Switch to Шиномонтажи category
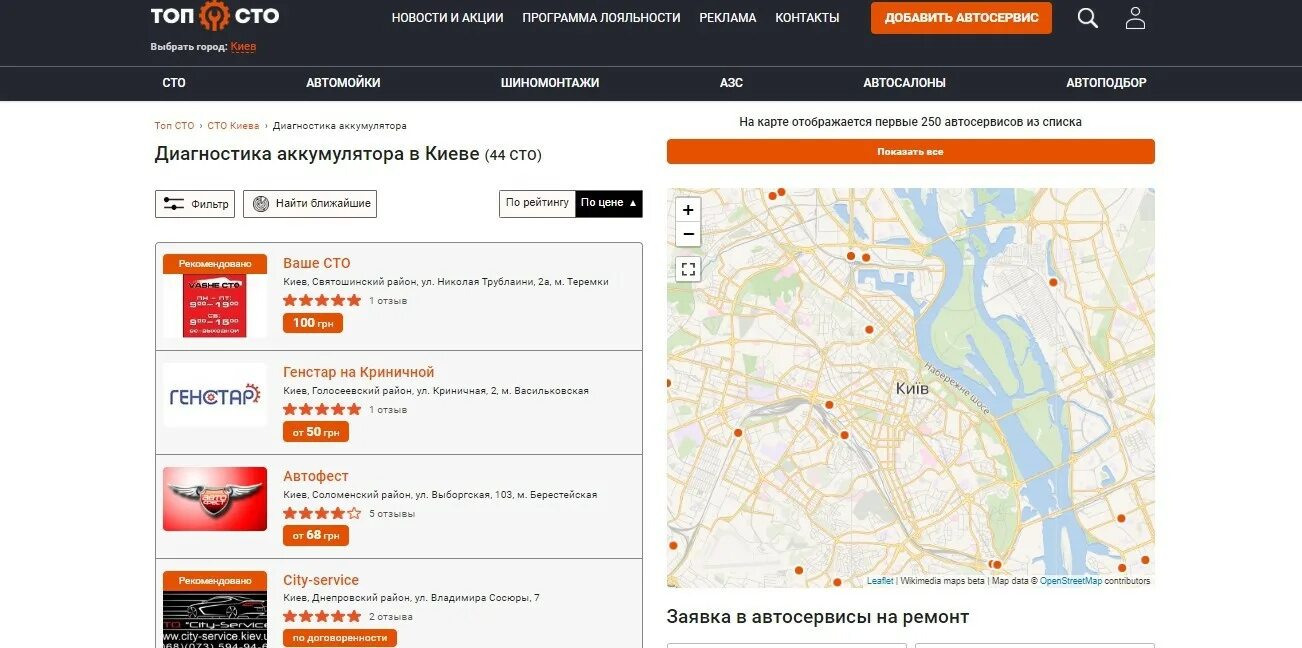 coord(550,83)
